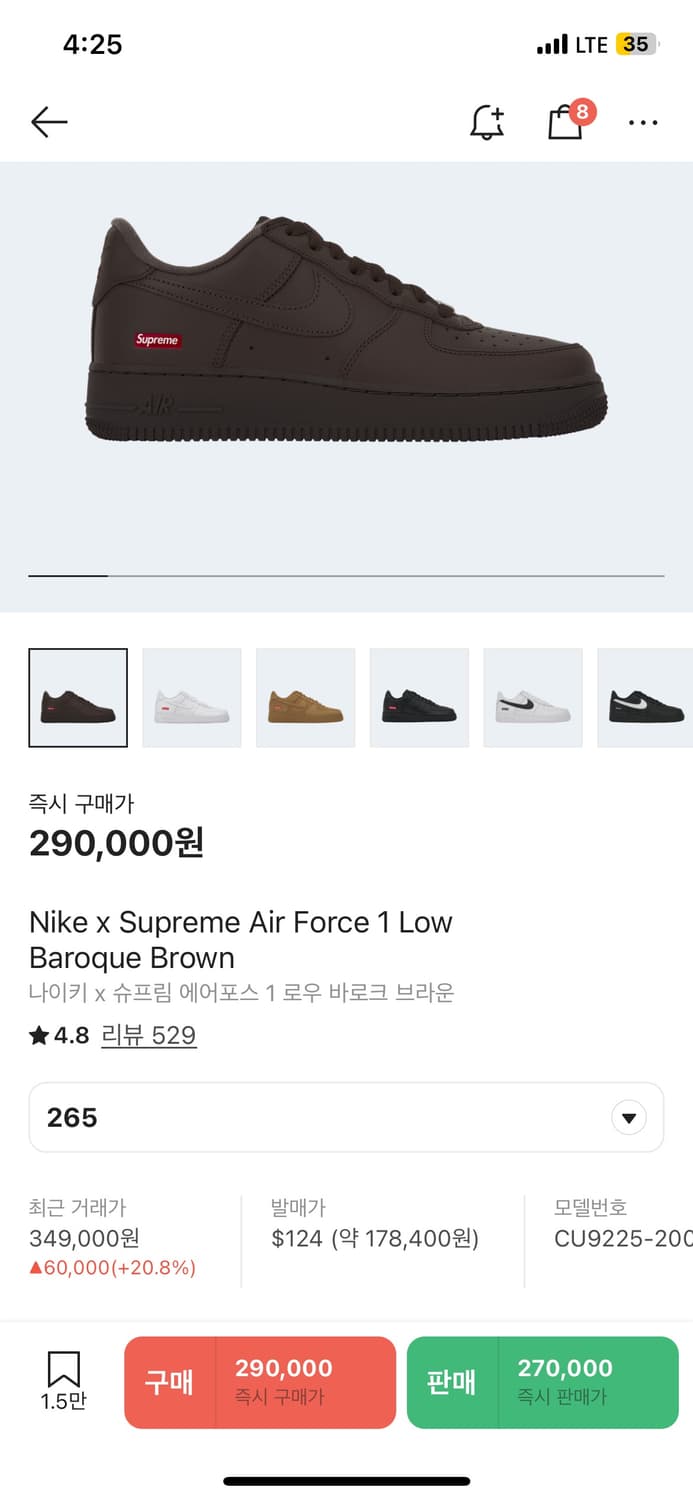Tap the main brown Air Force 1 image
Screen dimensions: 693x1500
tap(346, 330)
